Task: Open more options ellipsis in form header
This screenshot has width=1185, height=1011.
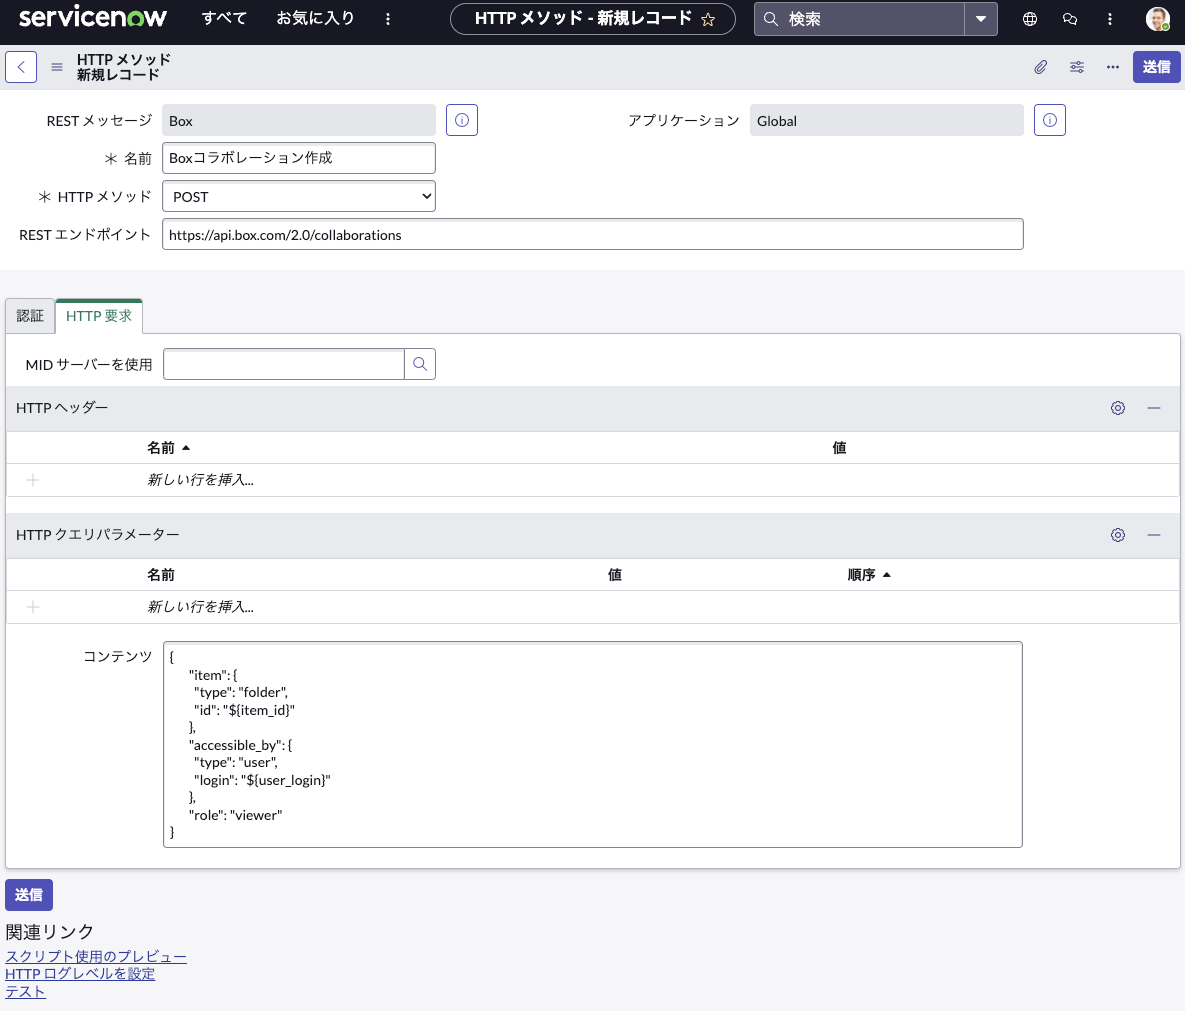Action: [x=1112, y=67]
